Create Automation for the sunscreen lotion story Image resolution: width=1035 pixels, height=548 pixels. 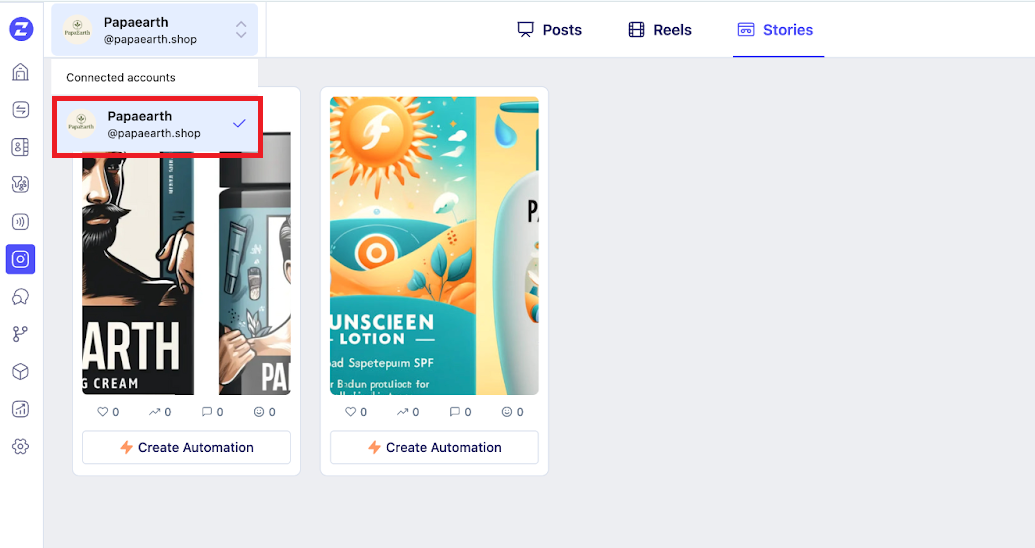434,448
